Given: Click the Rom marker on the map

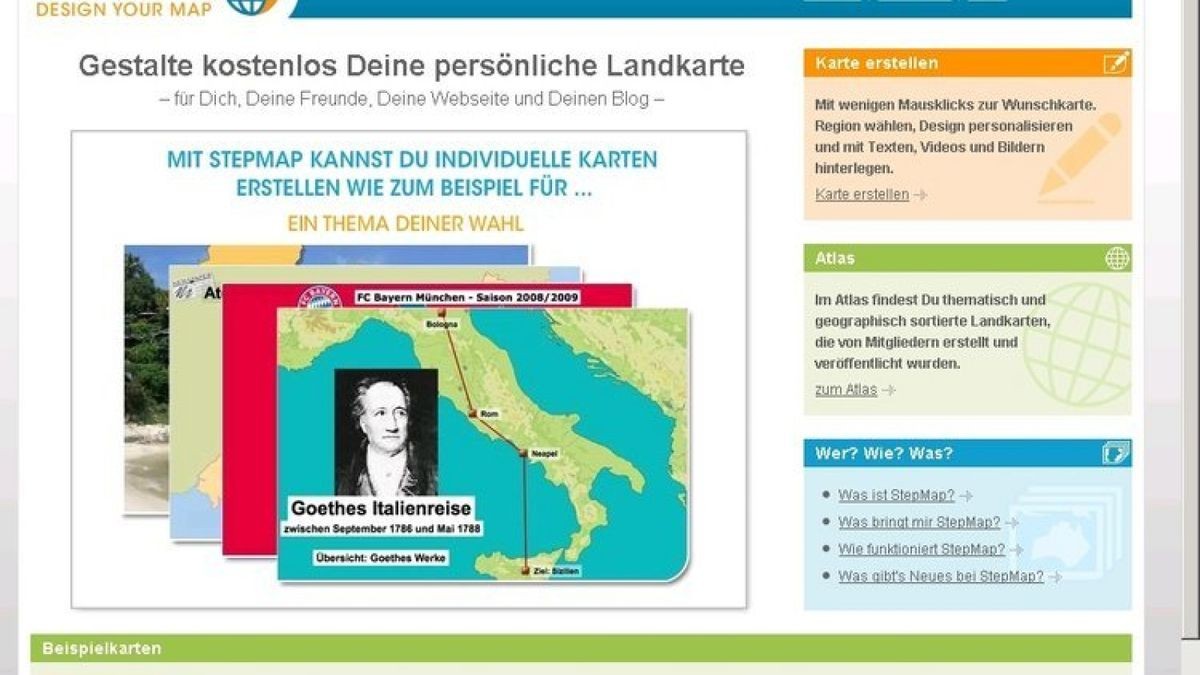Looking at the screenshot, I should [472, 413].
